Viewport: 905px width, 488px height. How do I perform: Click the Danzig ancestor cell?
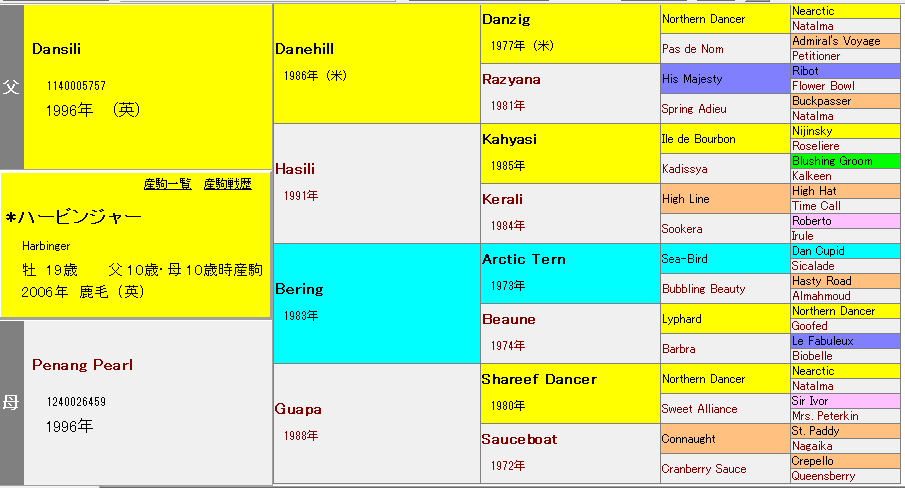506,19
